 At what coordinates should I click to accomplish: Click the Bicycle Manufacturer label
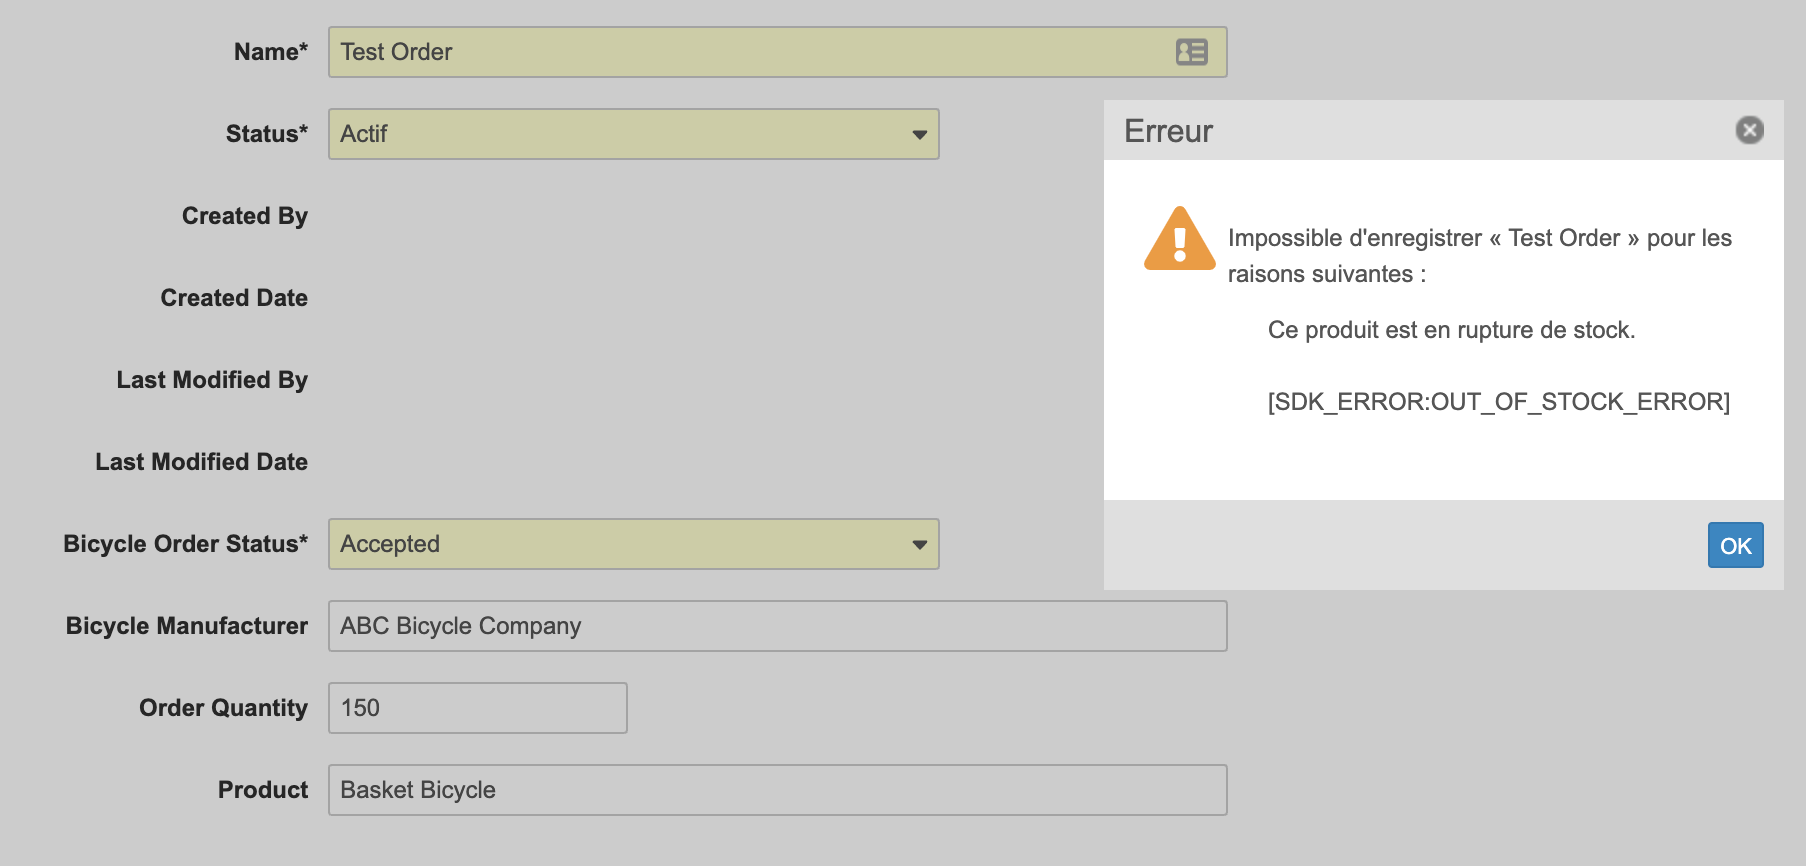click(187, 626)
